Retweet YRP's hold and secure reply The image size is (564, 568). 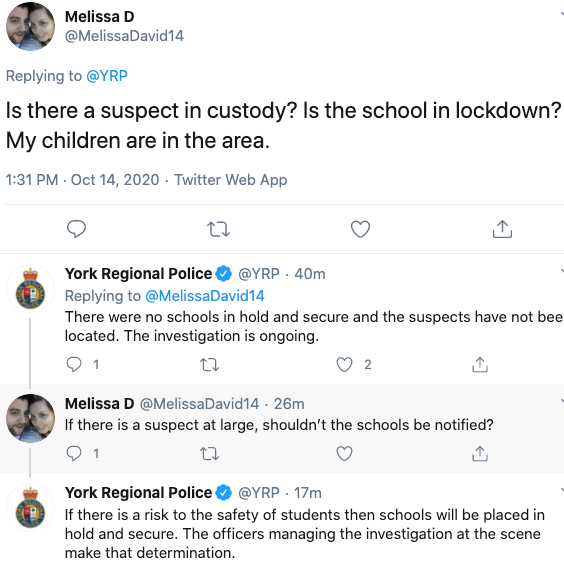tap(209, 365)
